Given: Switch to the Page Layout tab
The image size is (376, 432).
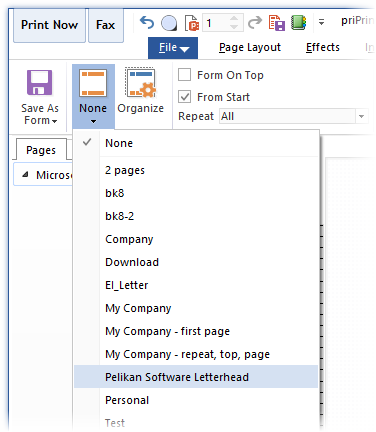Looking at the screenshot, I should click(250, 48).
